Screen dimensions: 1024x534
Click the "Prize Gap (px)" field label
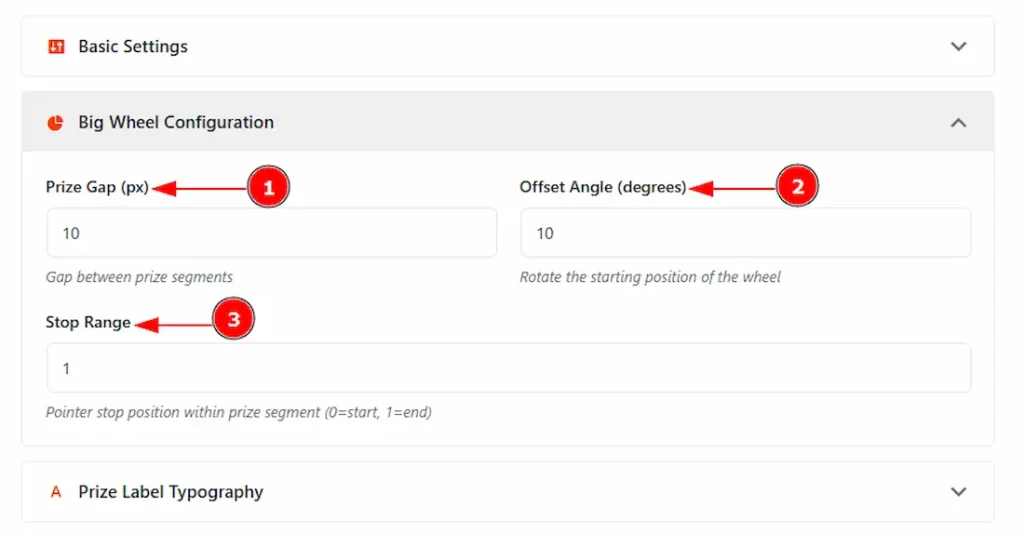click(x=97, y=187)
